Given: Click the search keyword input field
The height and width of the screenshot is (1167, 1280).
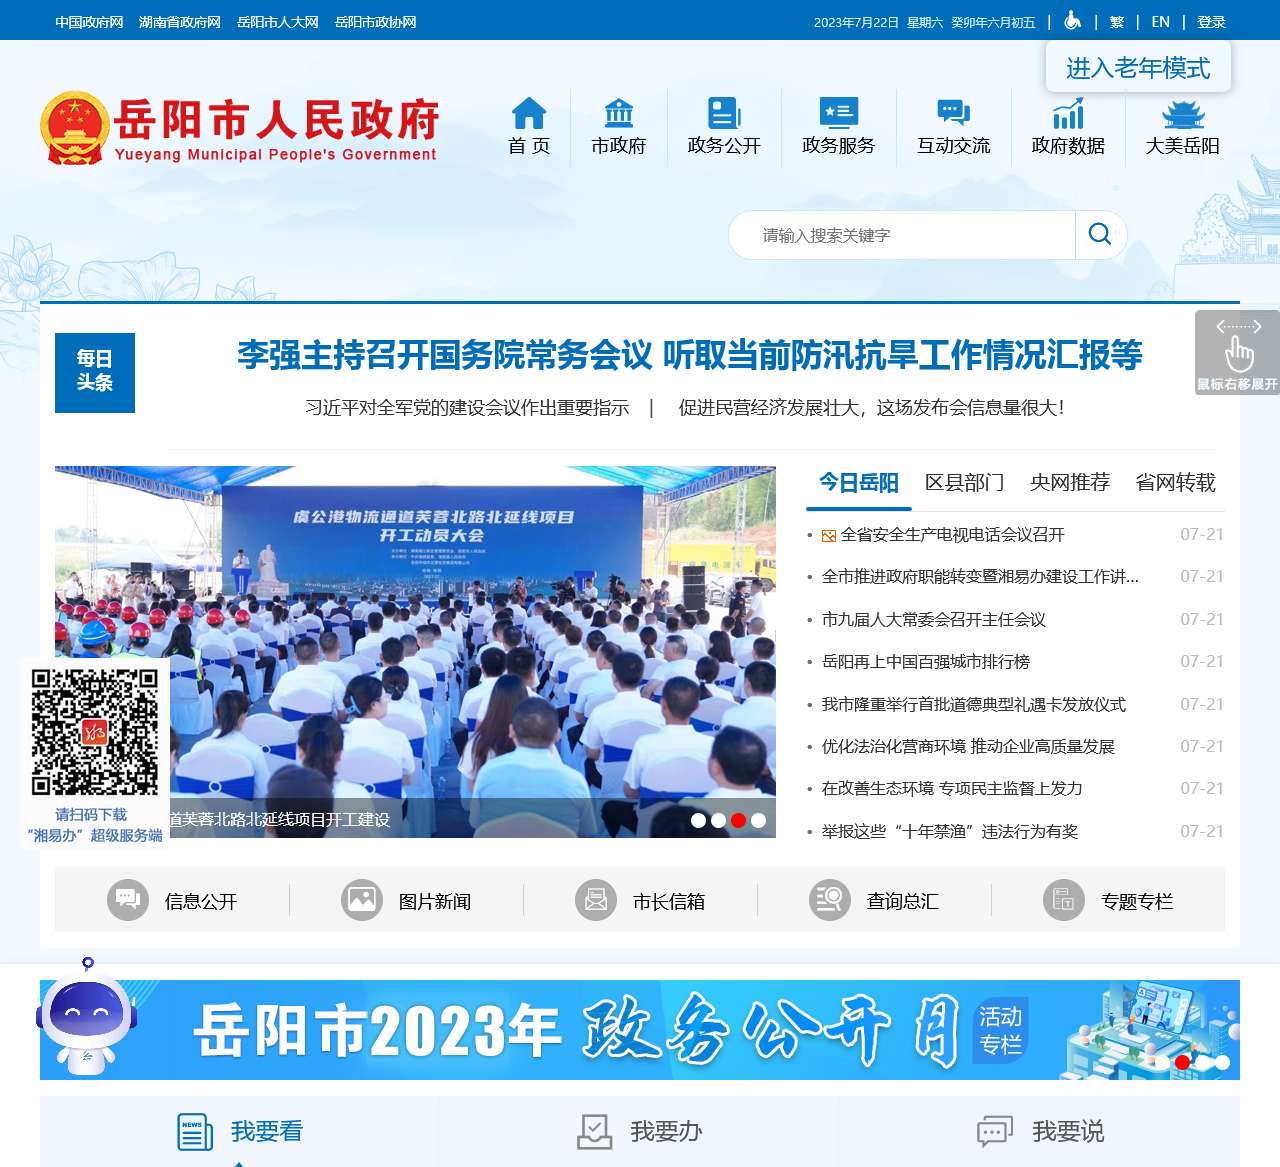Looking at the screenshot, I should (x=902, y=235).
